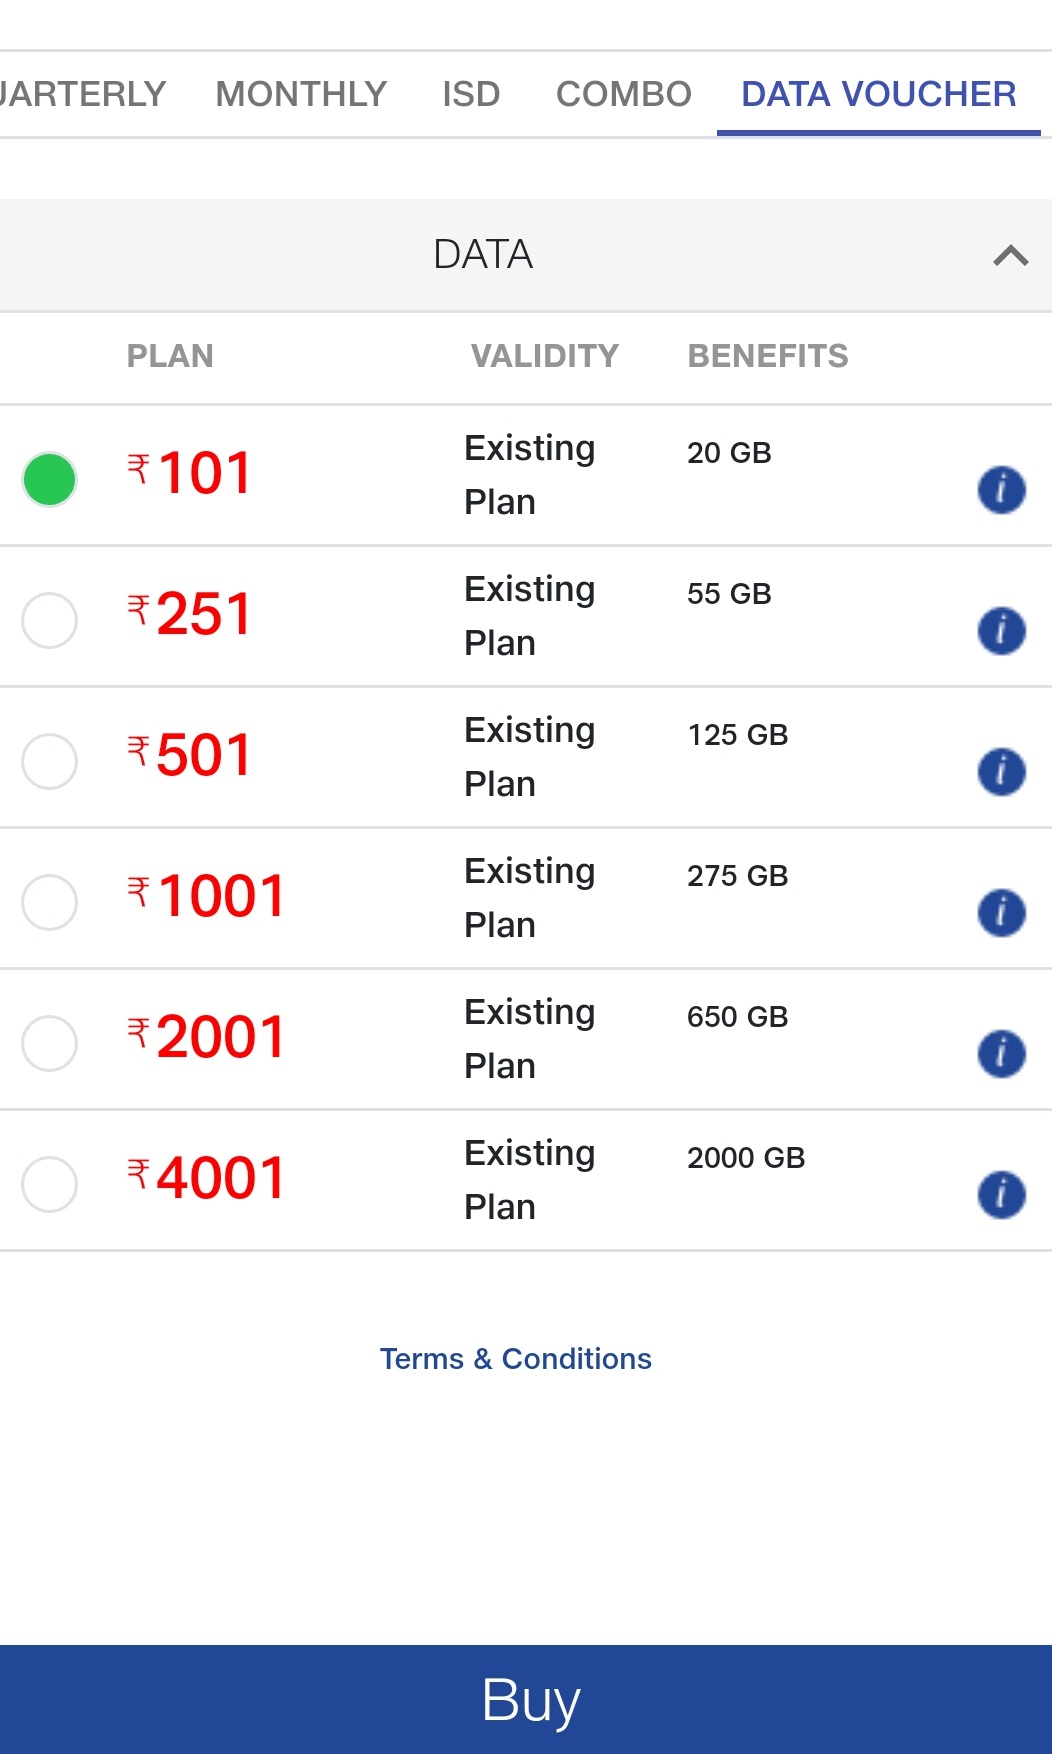Choose the ₹1001 plan radio button

[50, 902]
